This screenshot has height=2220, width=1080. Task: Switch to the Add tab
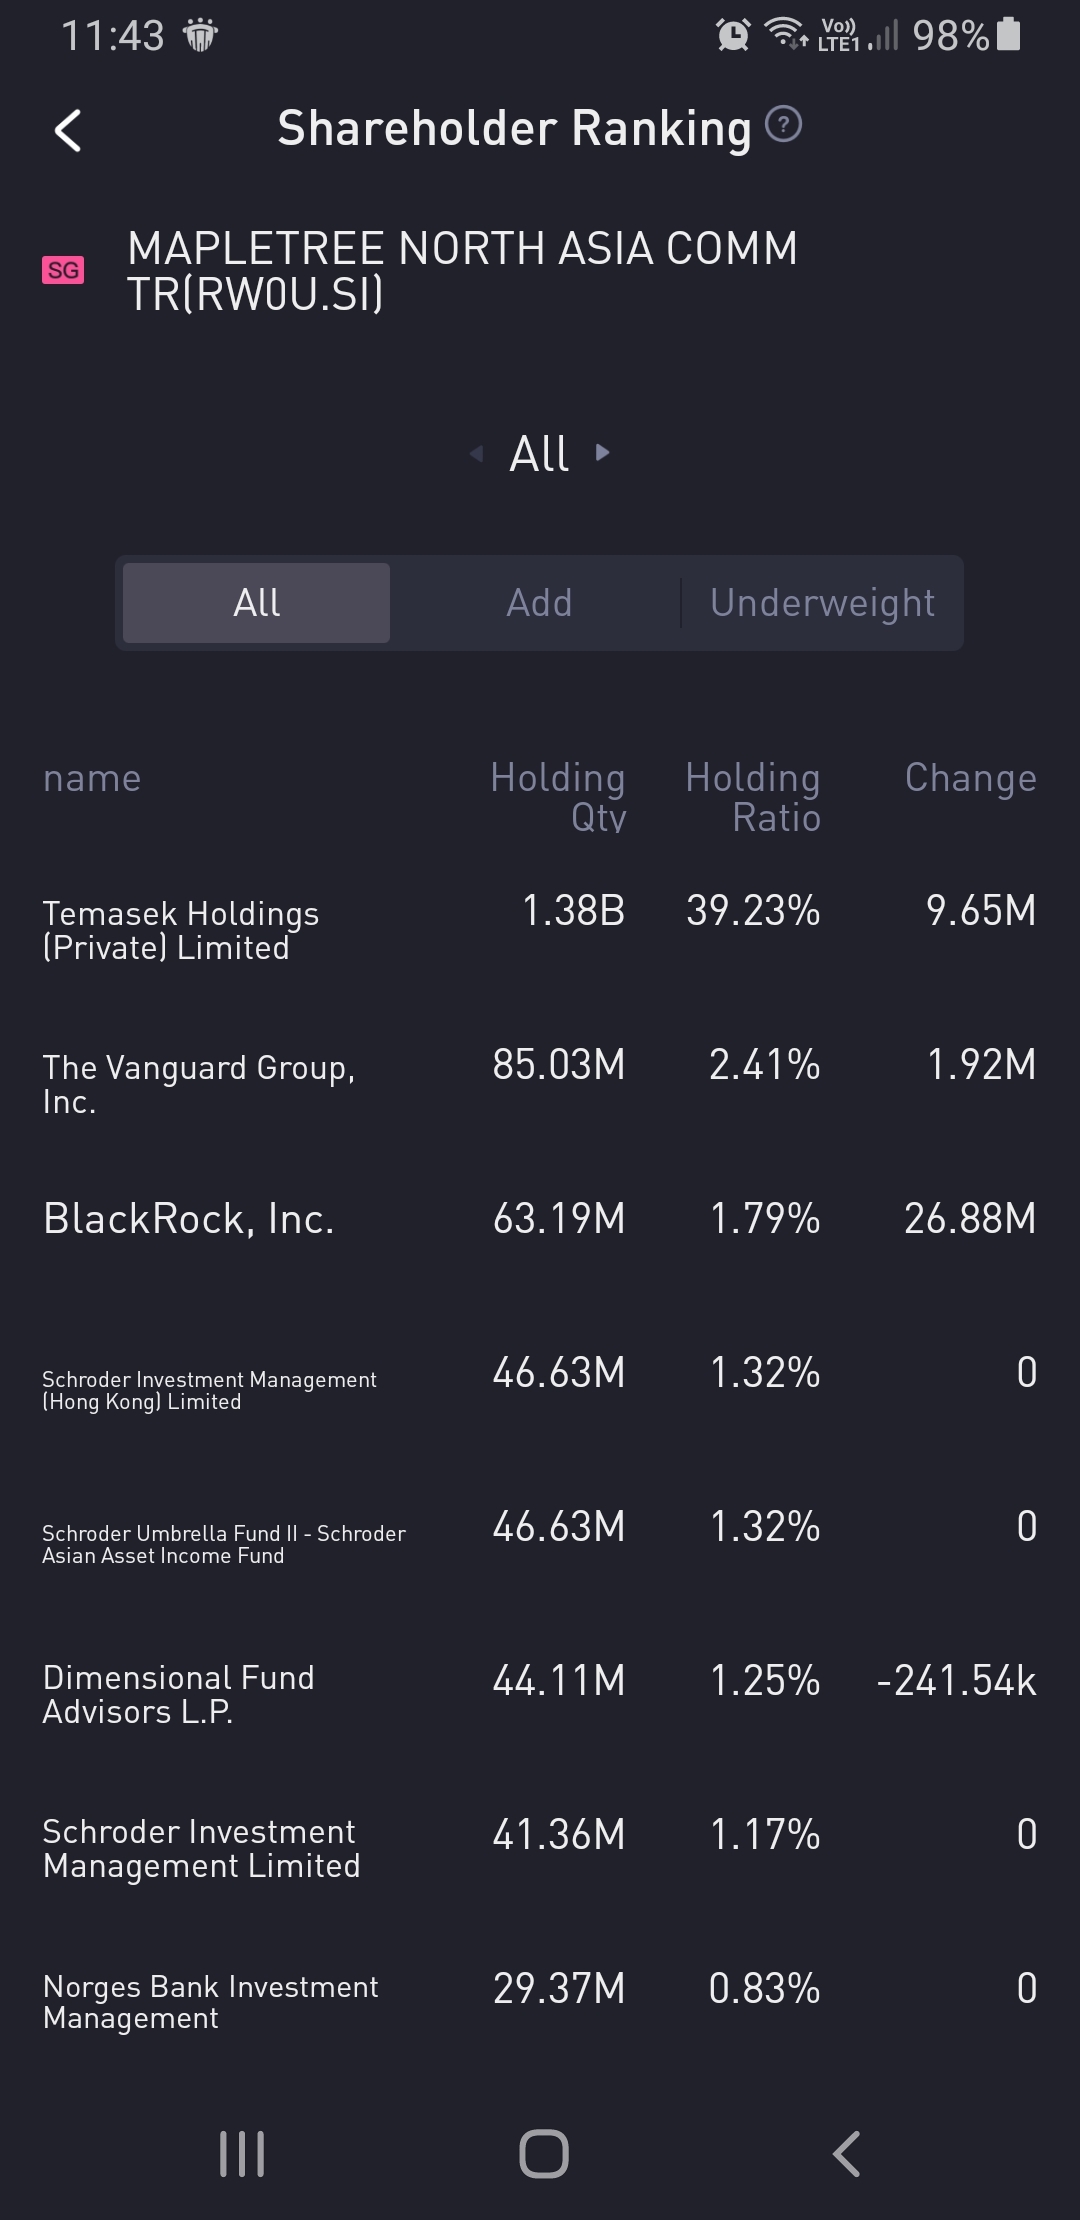click(539, 603)
